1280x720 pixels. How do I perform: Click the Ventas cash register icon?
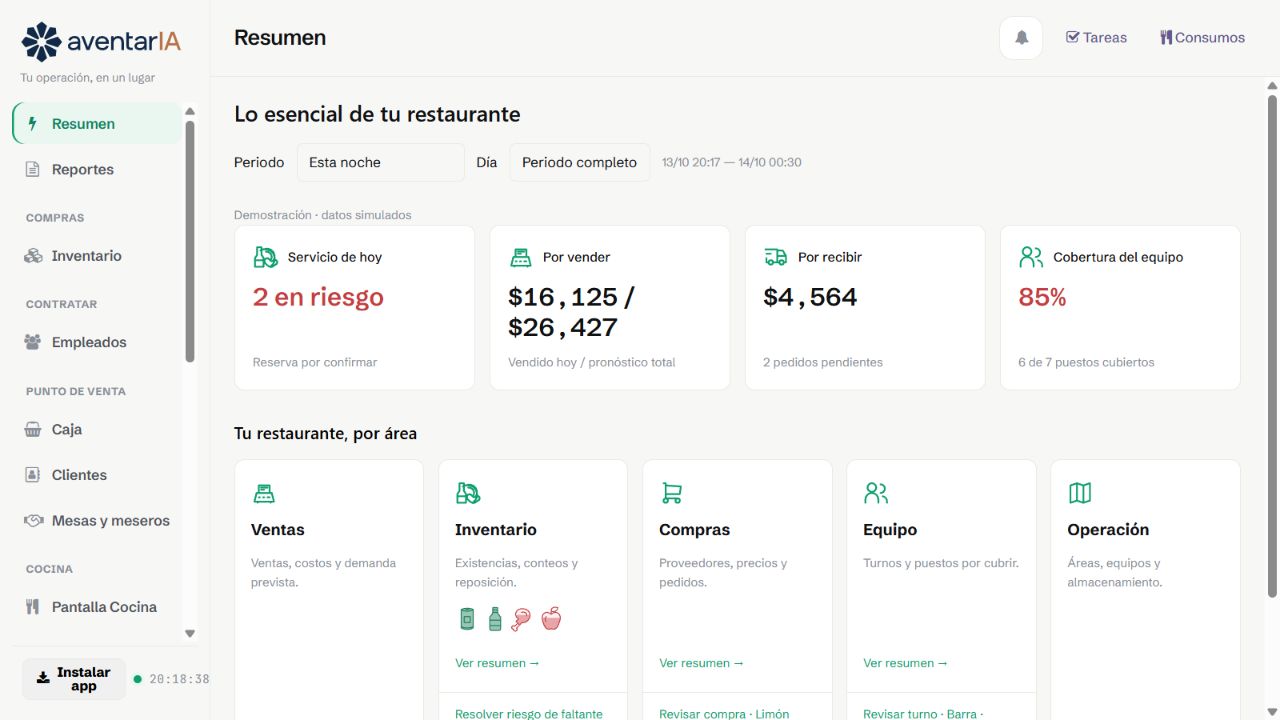(264, 493)
